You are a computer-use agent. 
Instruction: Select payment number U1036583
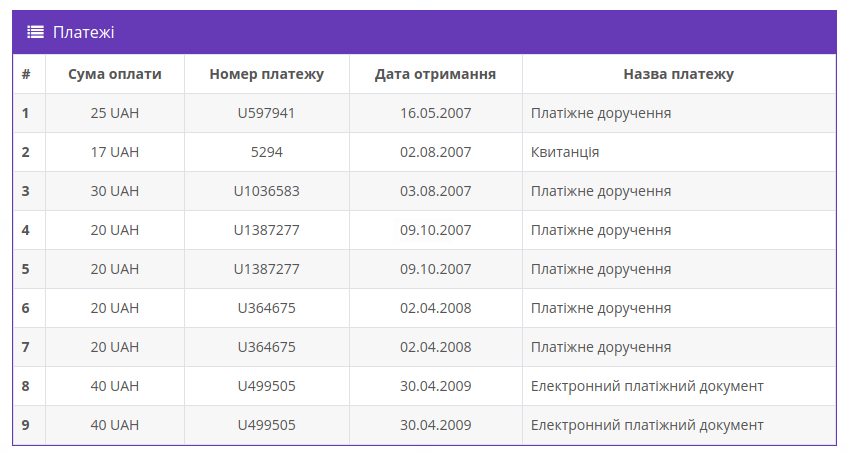coord(266,191)
